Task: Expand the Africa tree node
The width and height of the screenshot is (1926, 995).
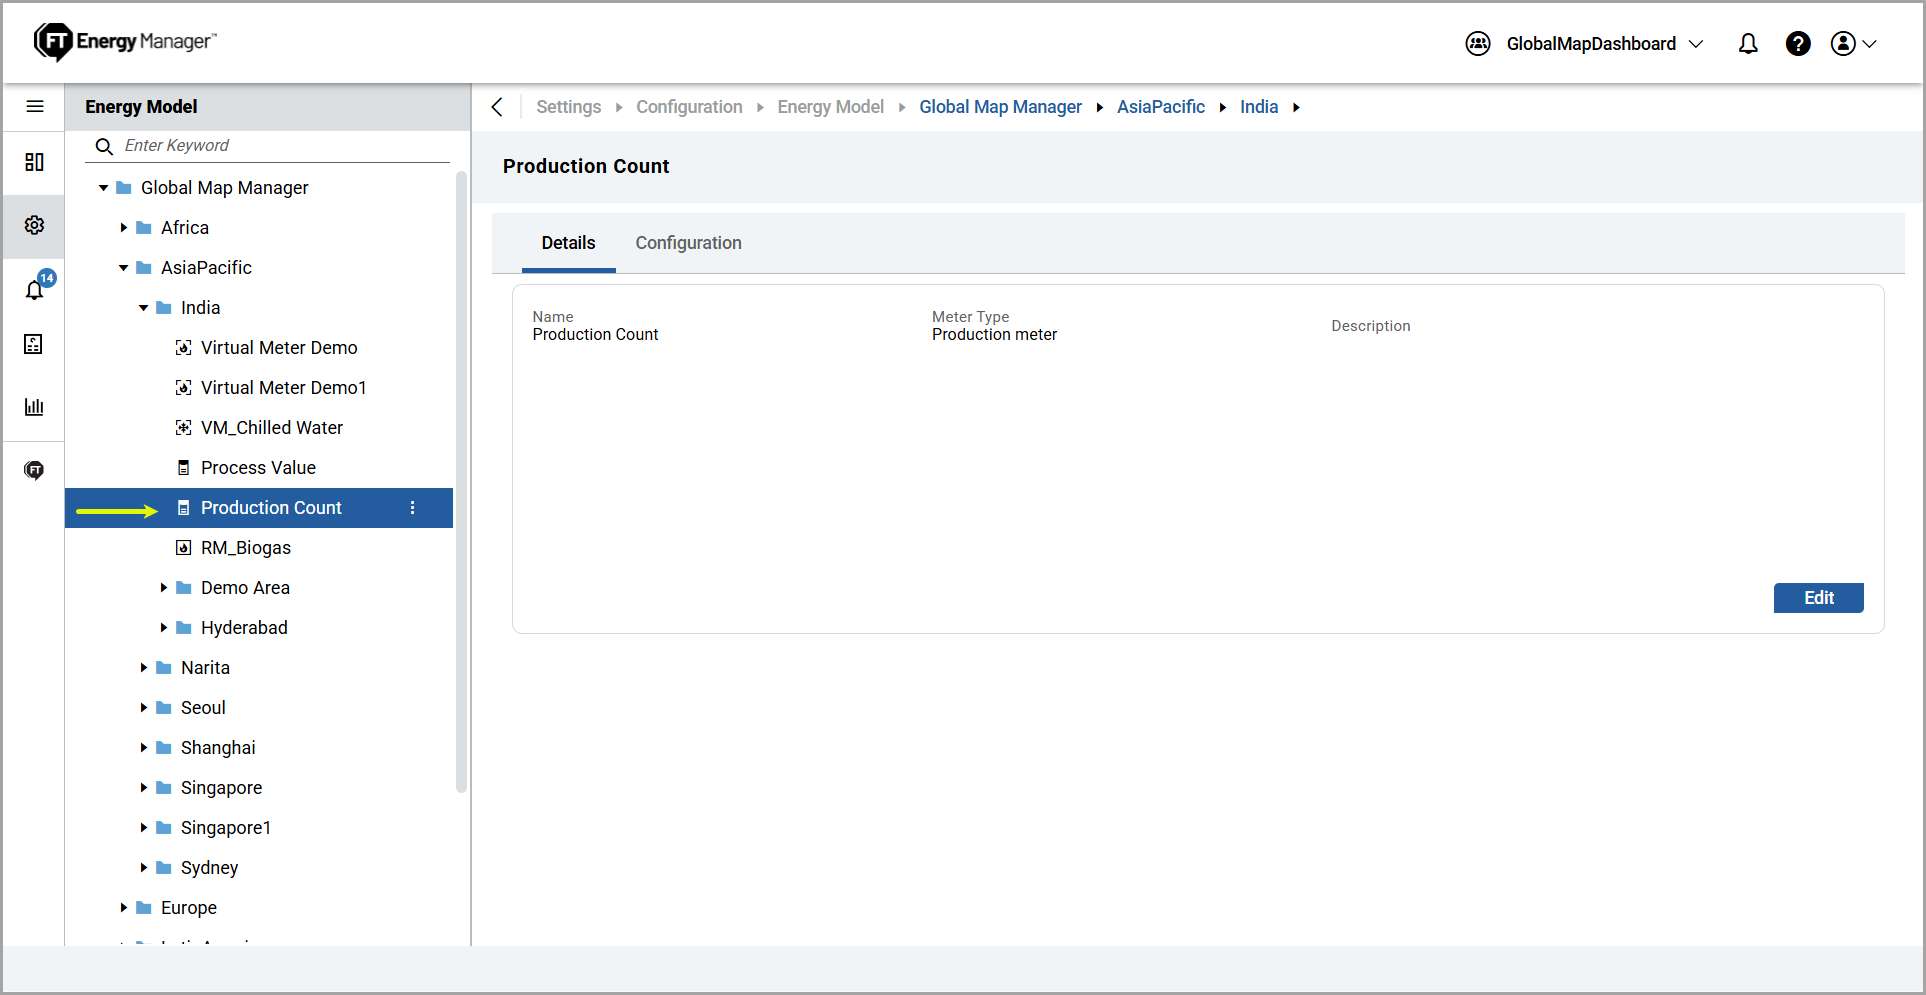Action: pos(123,228)
